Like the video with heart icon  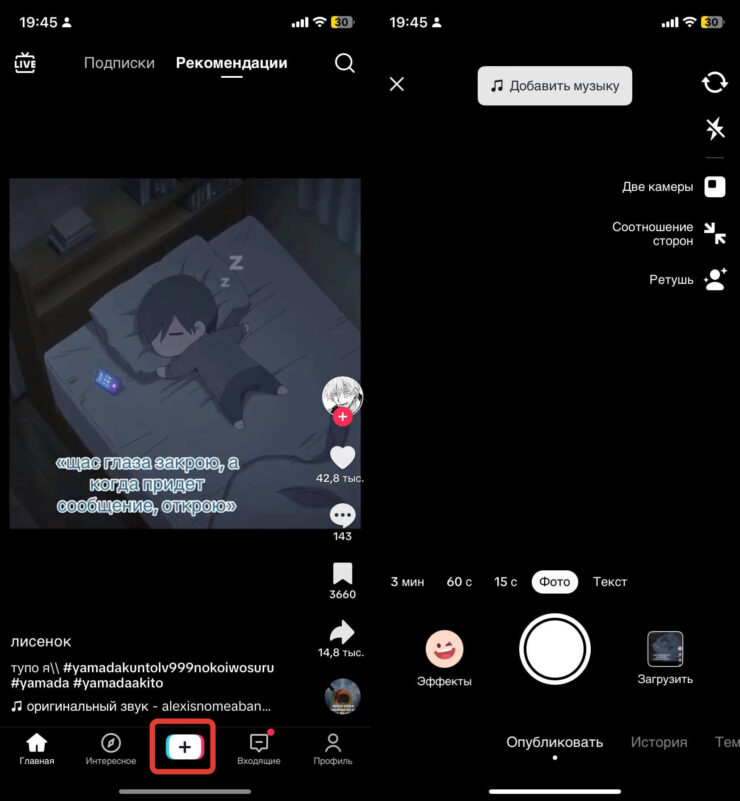pyautogui.click(x=343, y=457)
